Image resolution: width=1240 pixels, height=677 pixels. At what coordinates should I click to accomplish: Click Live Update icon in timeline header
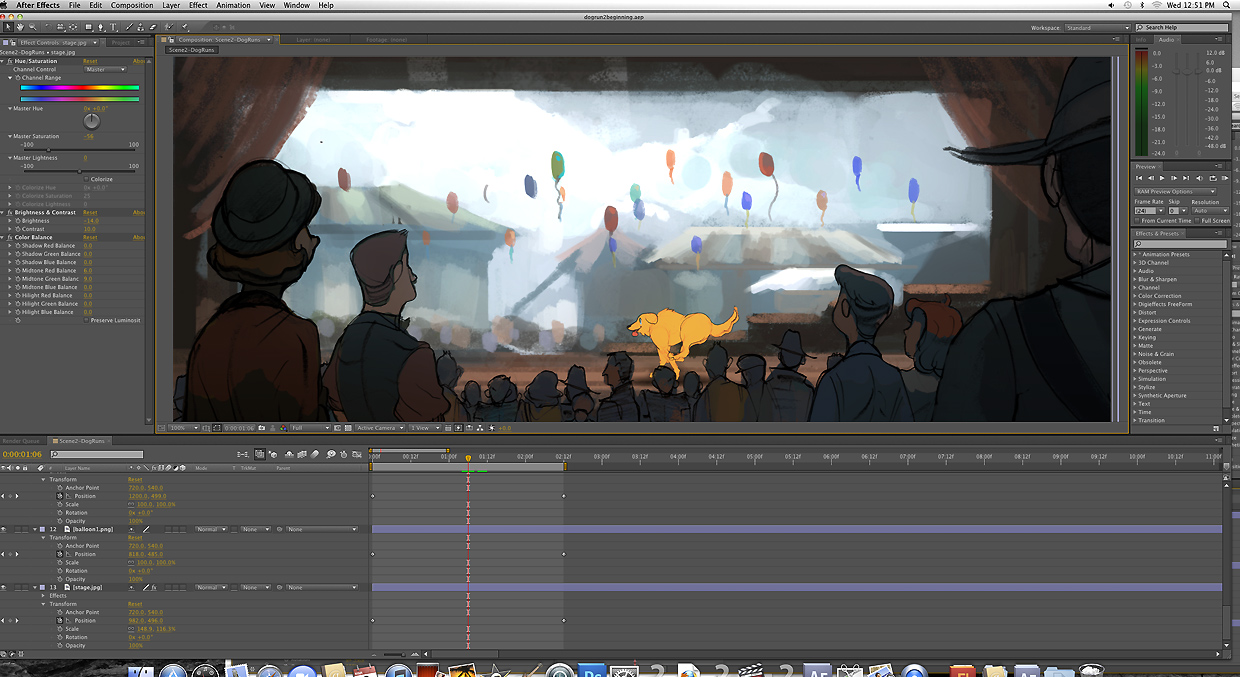tap(260, 454)
